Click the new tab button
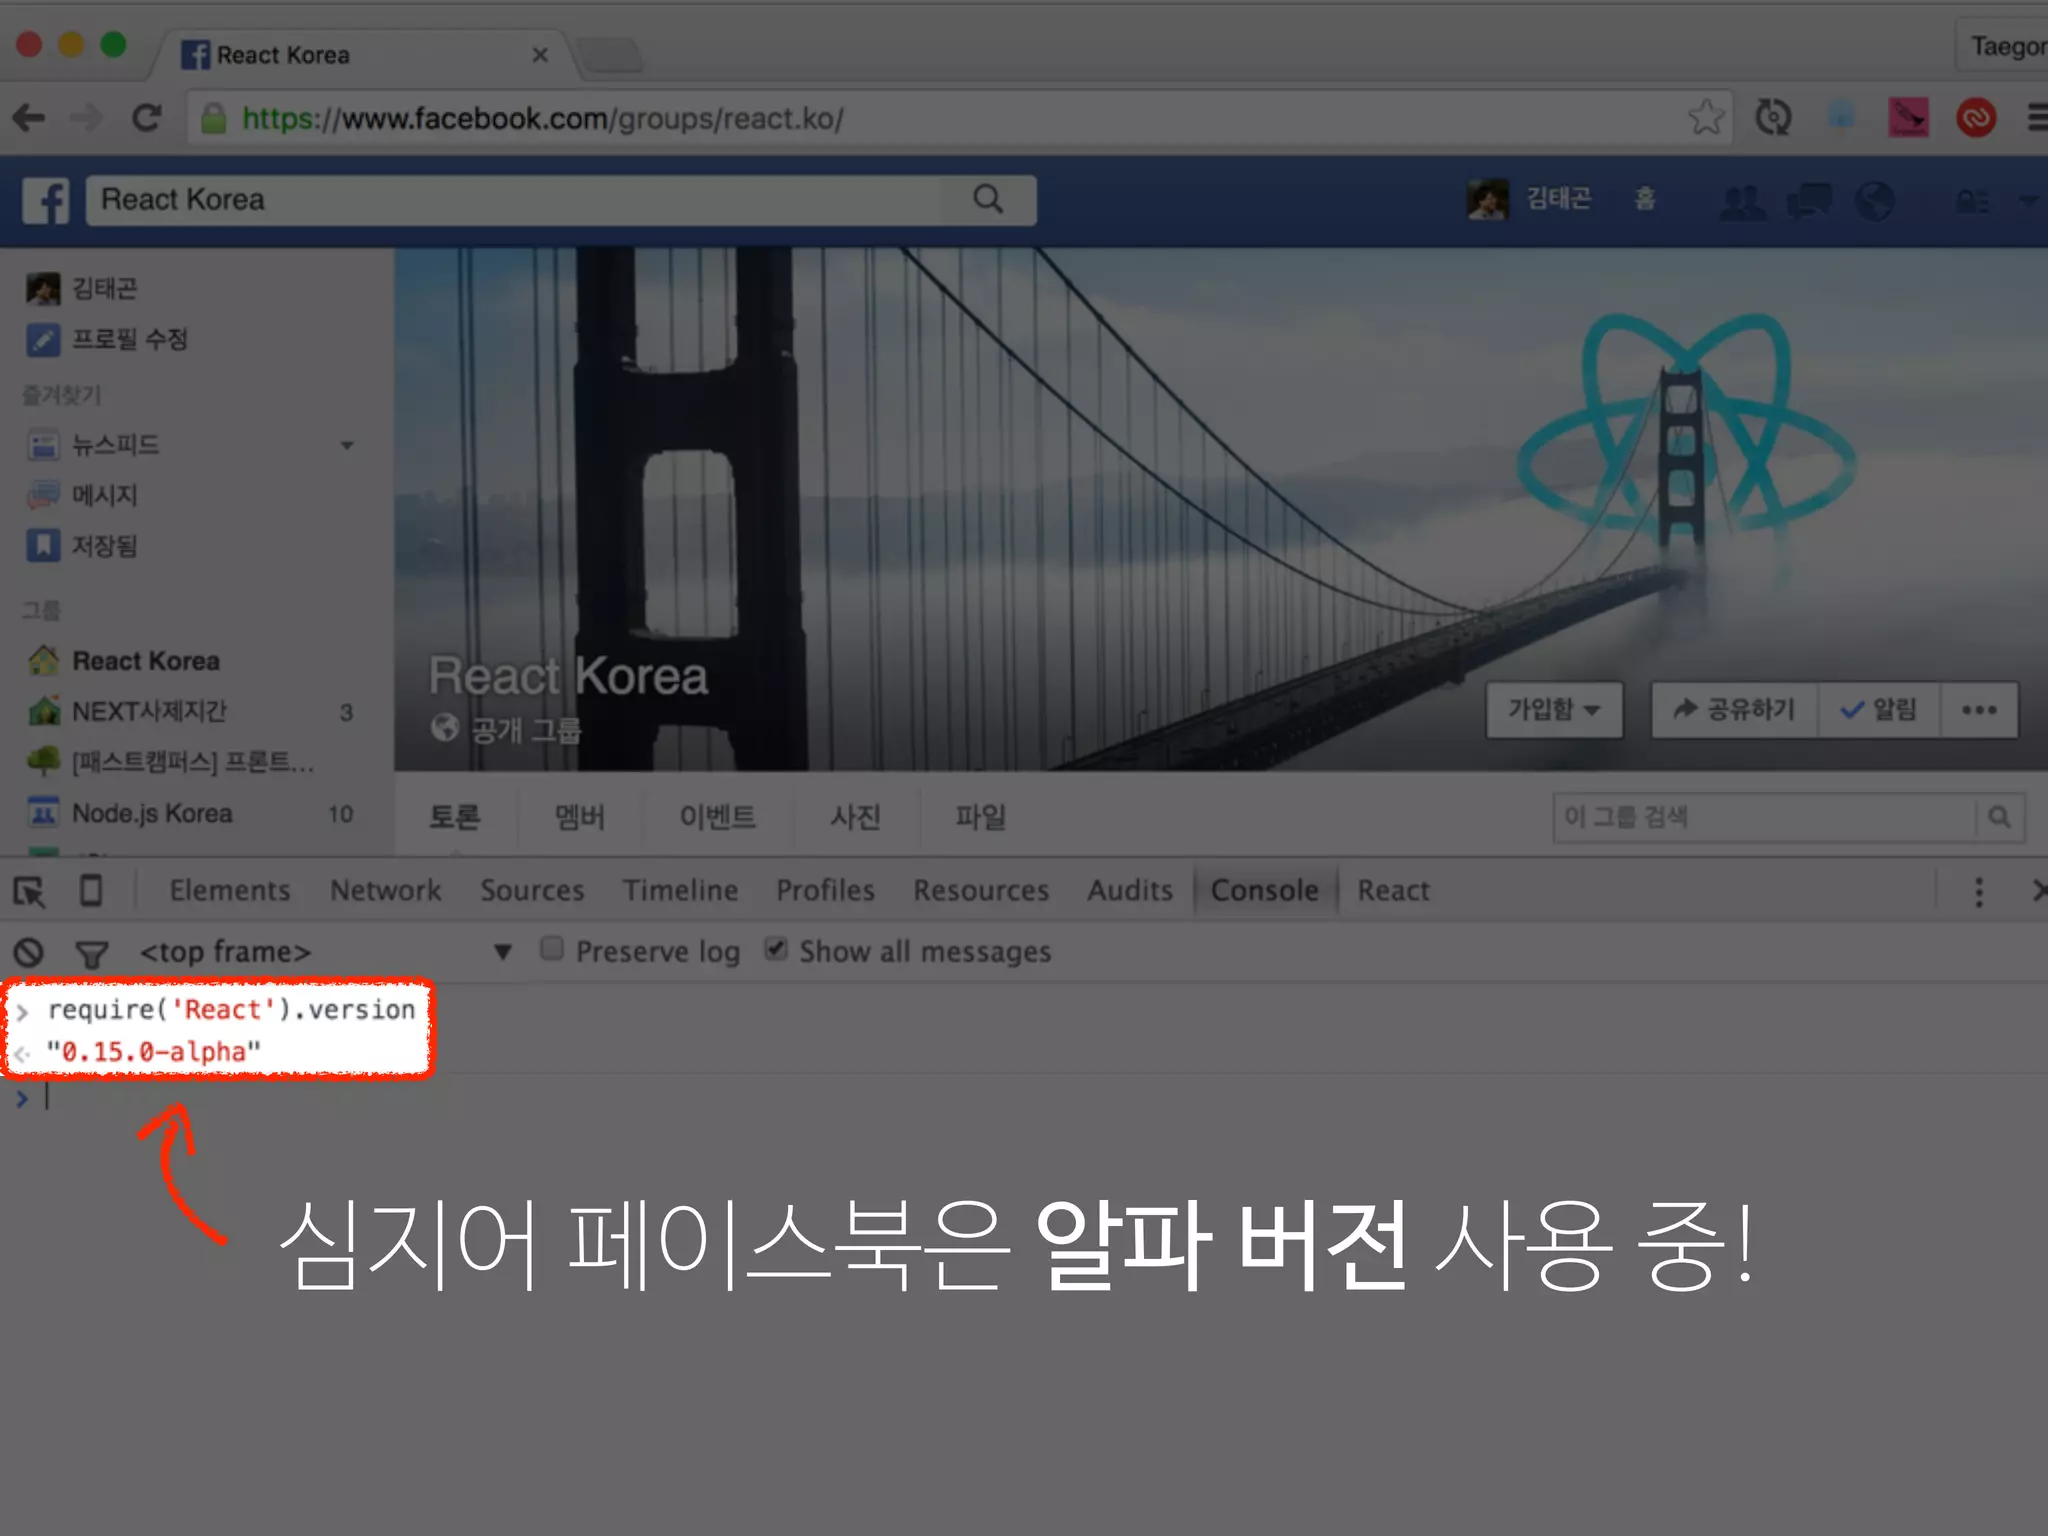2048x1536 pixels. point(611,55)
